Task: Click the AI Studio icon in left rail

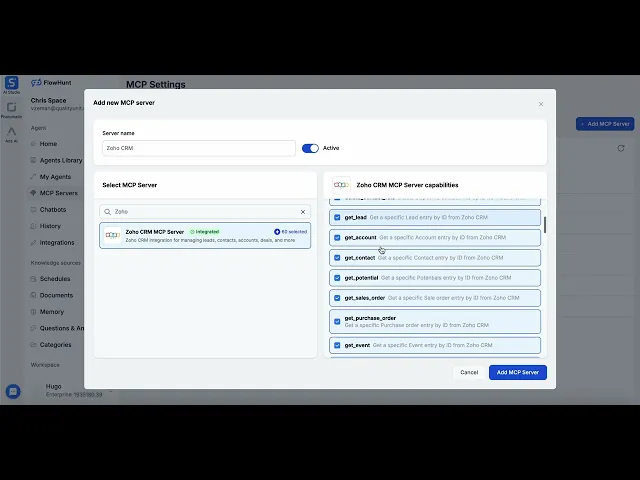Action: pyautogui.click(x=11, y=83)
